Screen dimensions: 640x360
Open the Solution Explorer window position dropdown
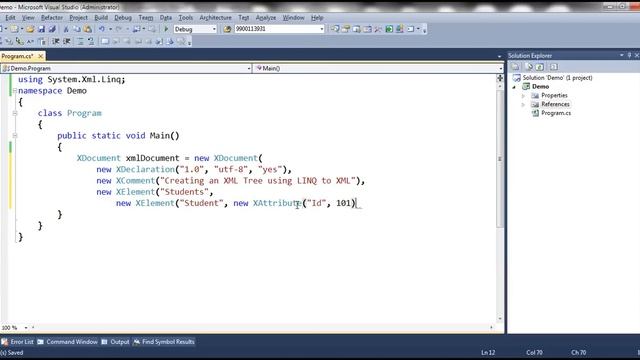coord(621,55)
